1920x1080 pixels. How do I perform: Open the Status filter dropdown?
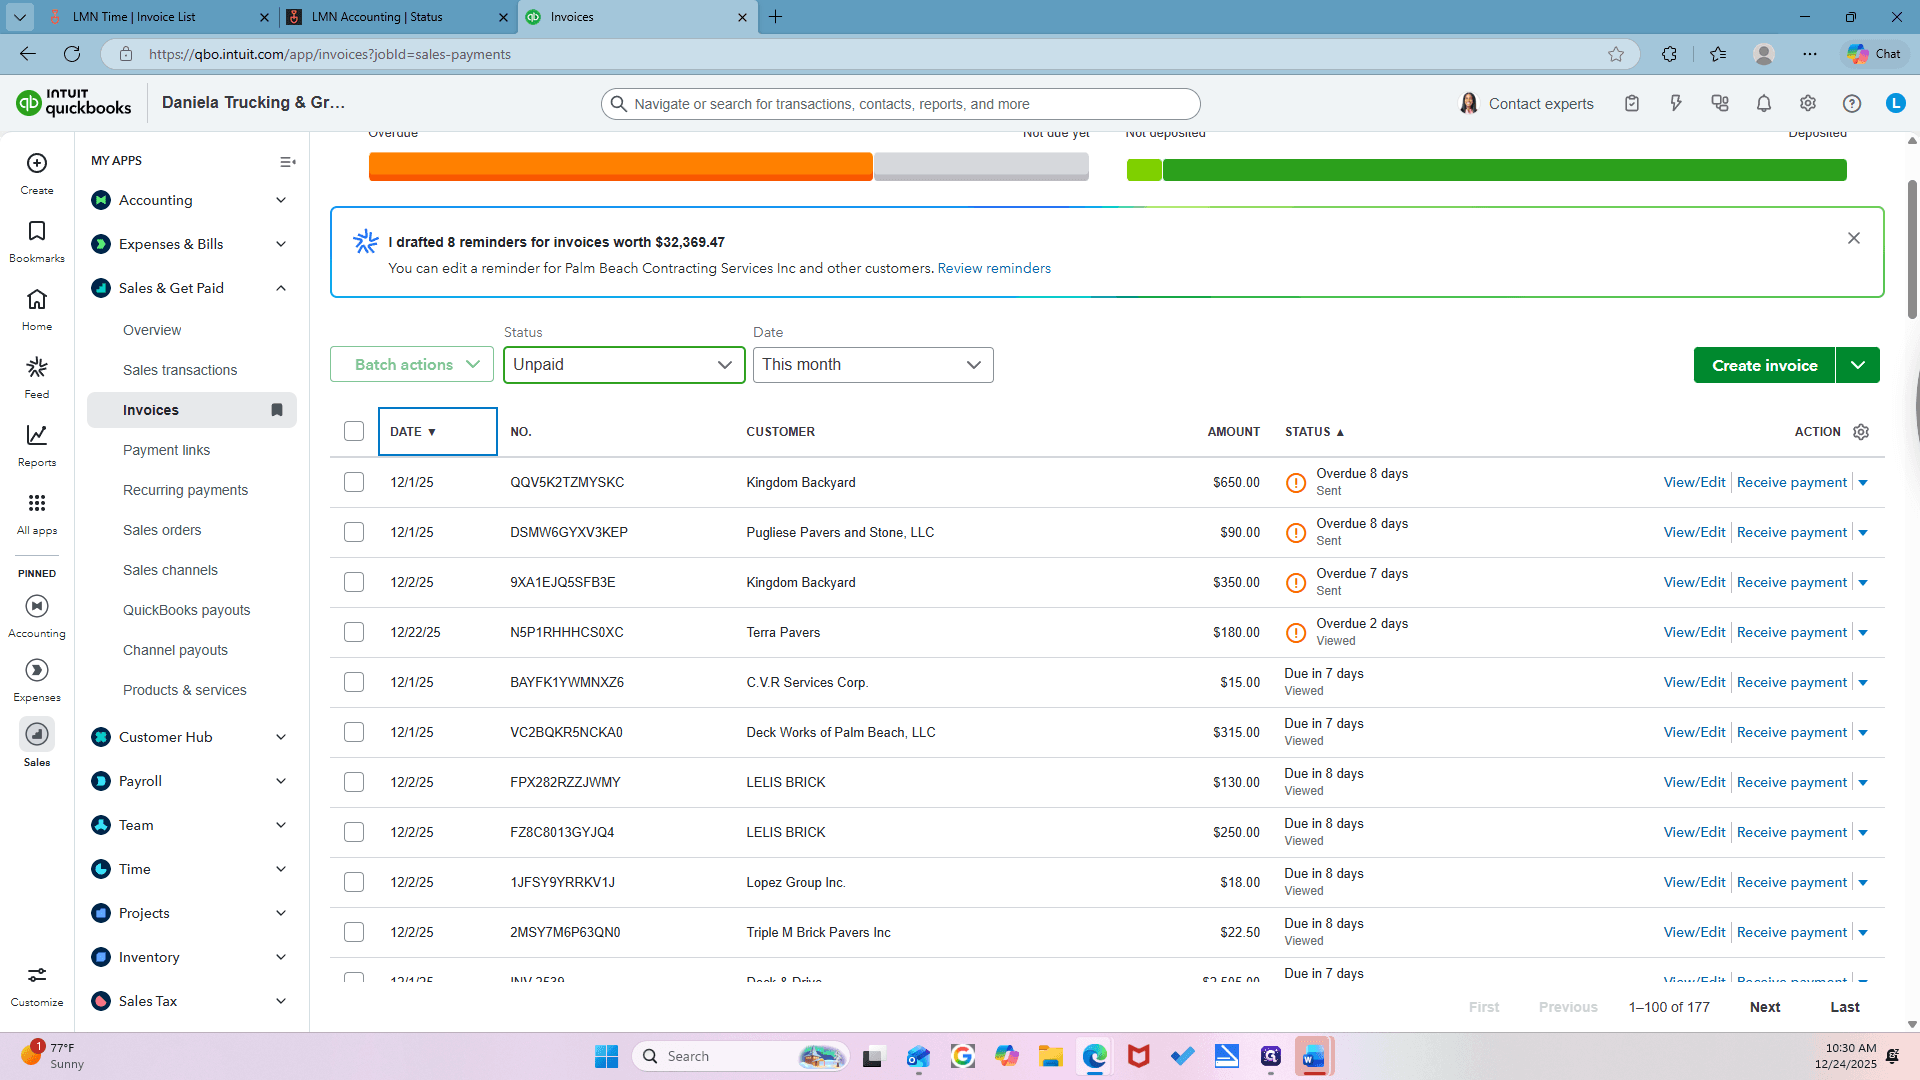point(624,365)
